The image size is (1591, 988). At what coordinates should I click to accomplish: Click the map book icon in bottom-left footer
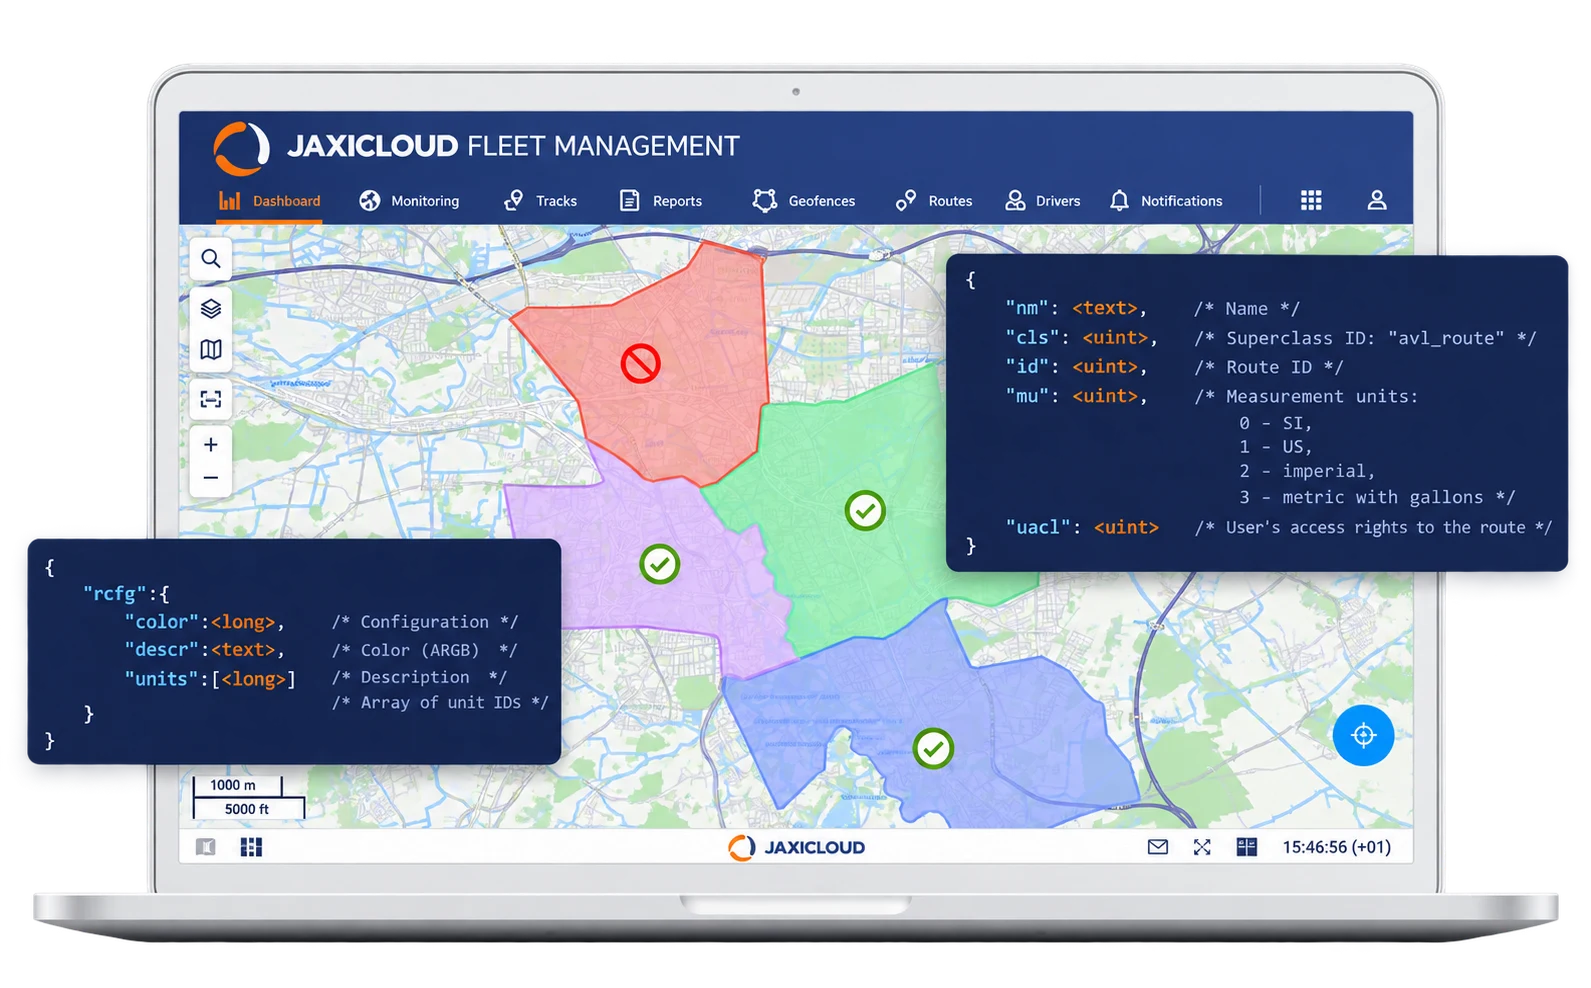(206, 847)
